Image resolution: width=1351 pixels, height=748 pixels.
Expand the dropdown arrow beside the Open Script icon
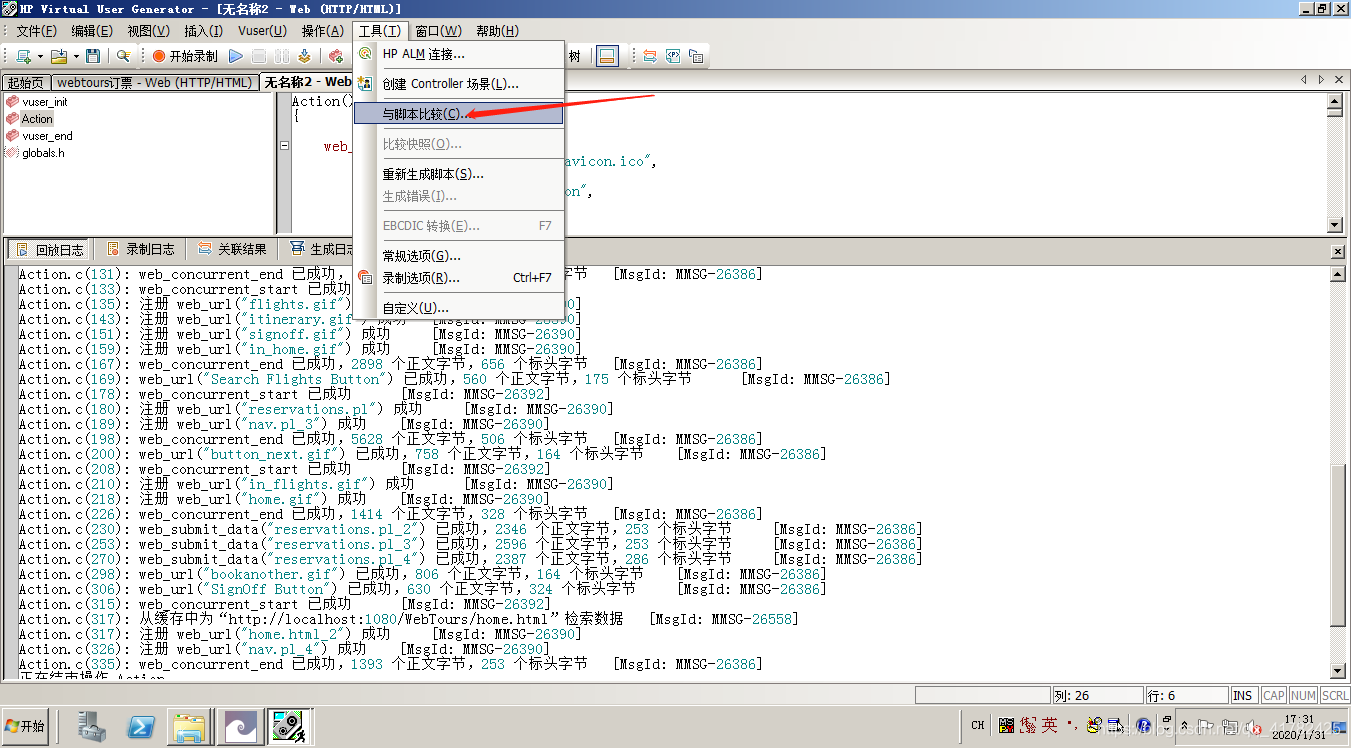(74, 56)
